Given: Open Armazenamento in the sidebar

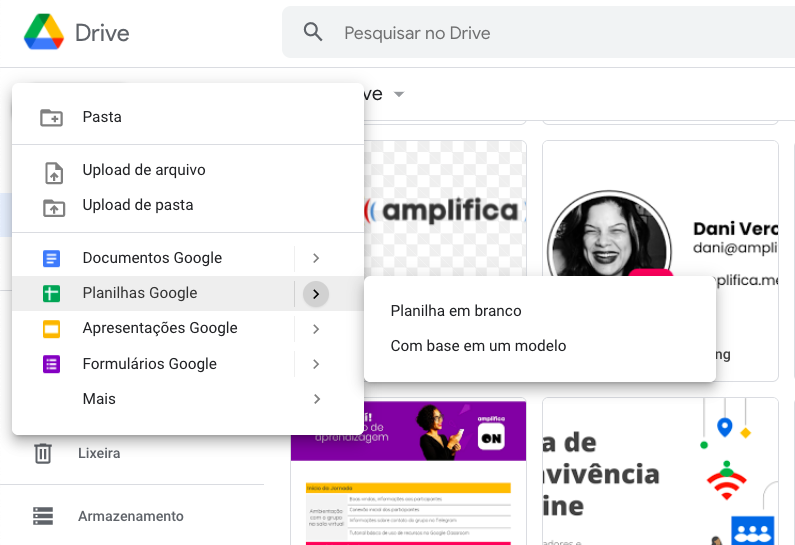Looking at the screenshot, I should click(132, 516).
